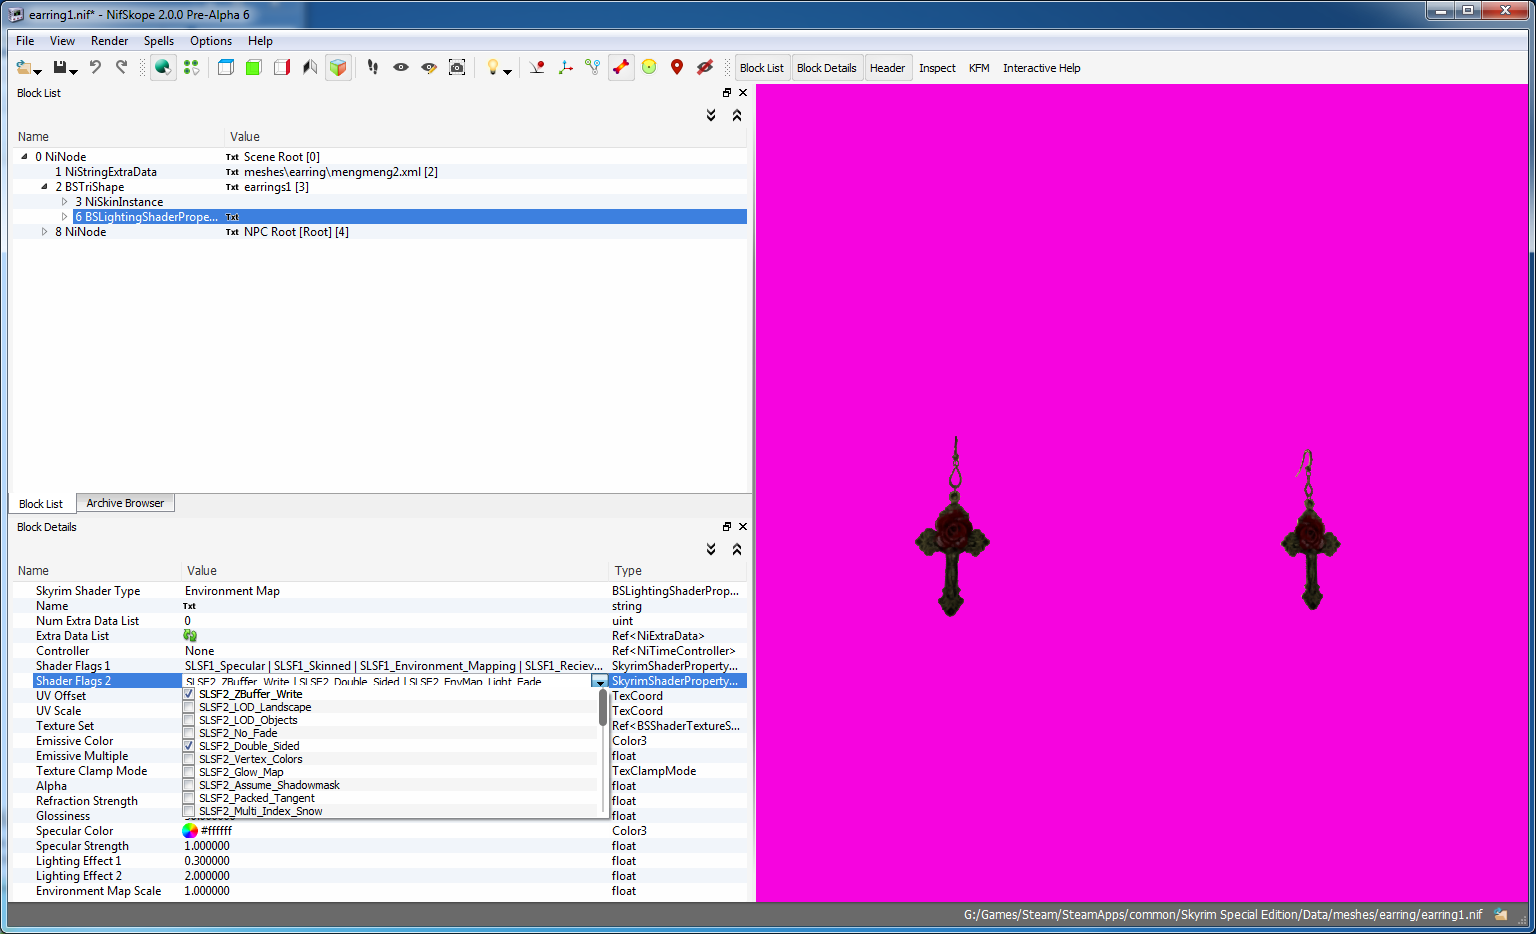Viewport: 1536px width, 934px height.
Task: Click the red map-pin marker icon
Action: pos(677,67)
